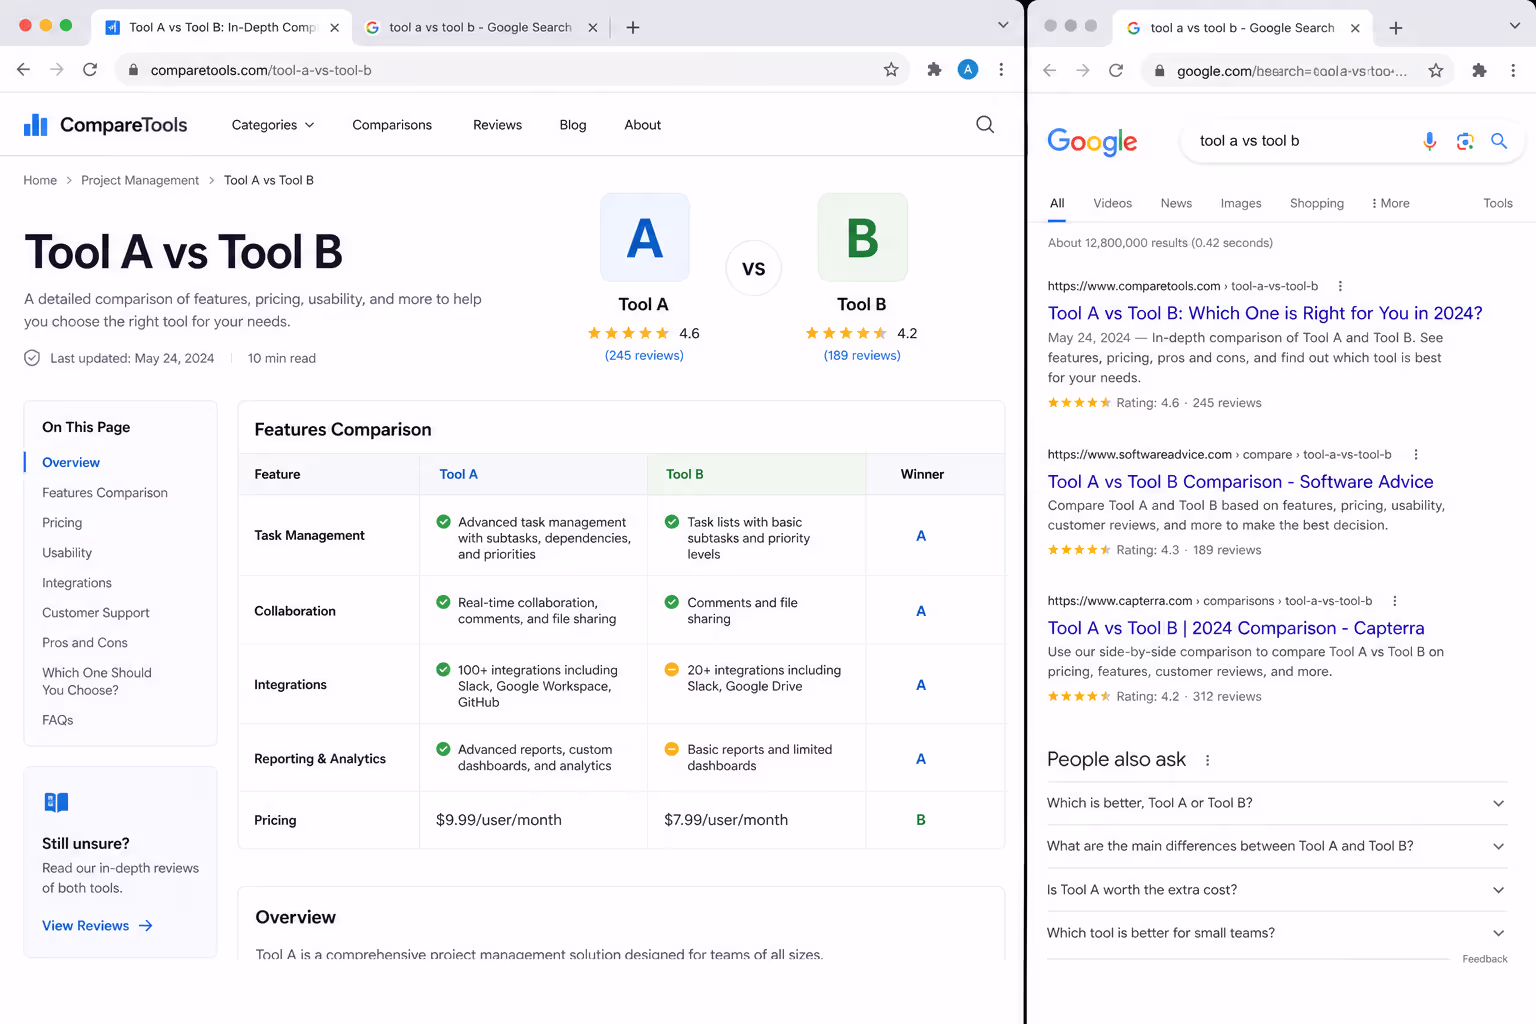This screenshot has width=1536, height=1024.
Task: Expand question about main differences between tools
Action: 1277,846
